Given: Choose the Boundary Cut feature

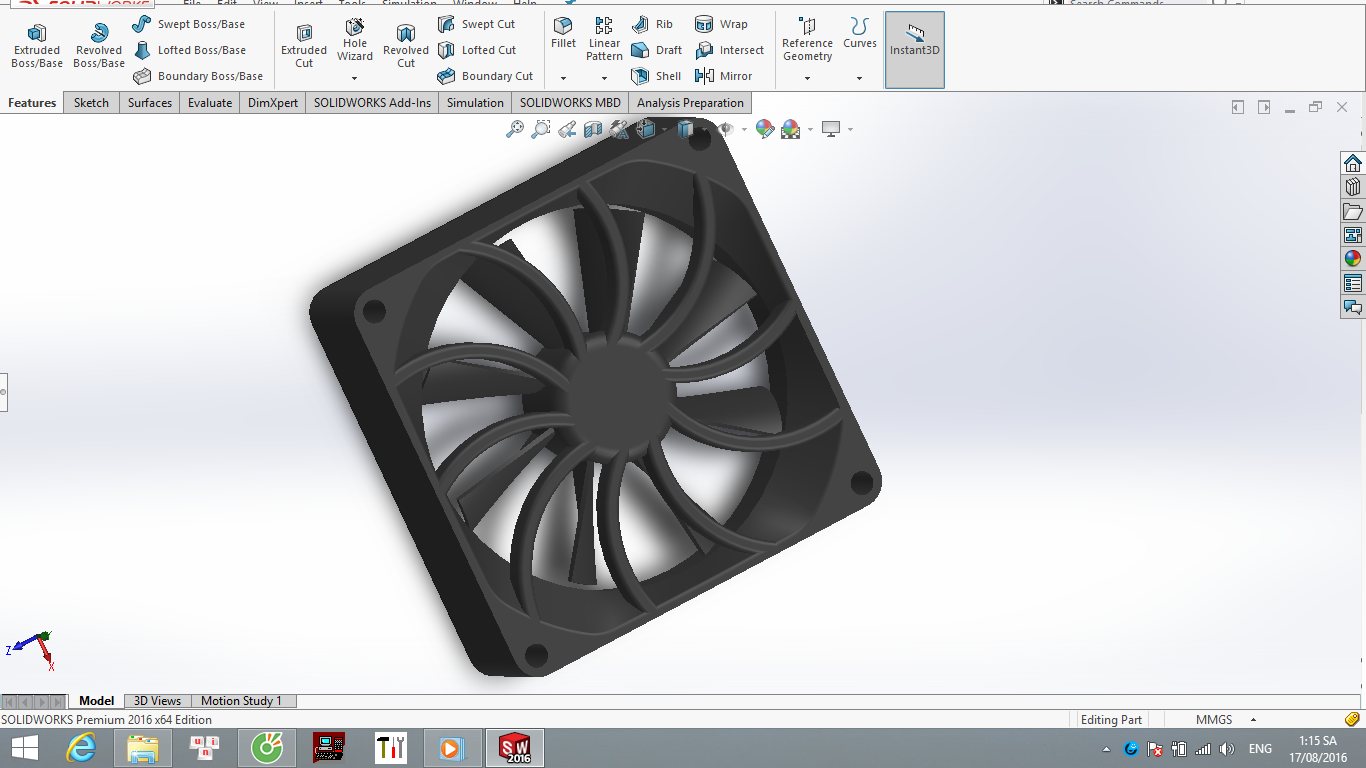Looking at the screenshot, I should pyautogui.click(x=485, y=76).
